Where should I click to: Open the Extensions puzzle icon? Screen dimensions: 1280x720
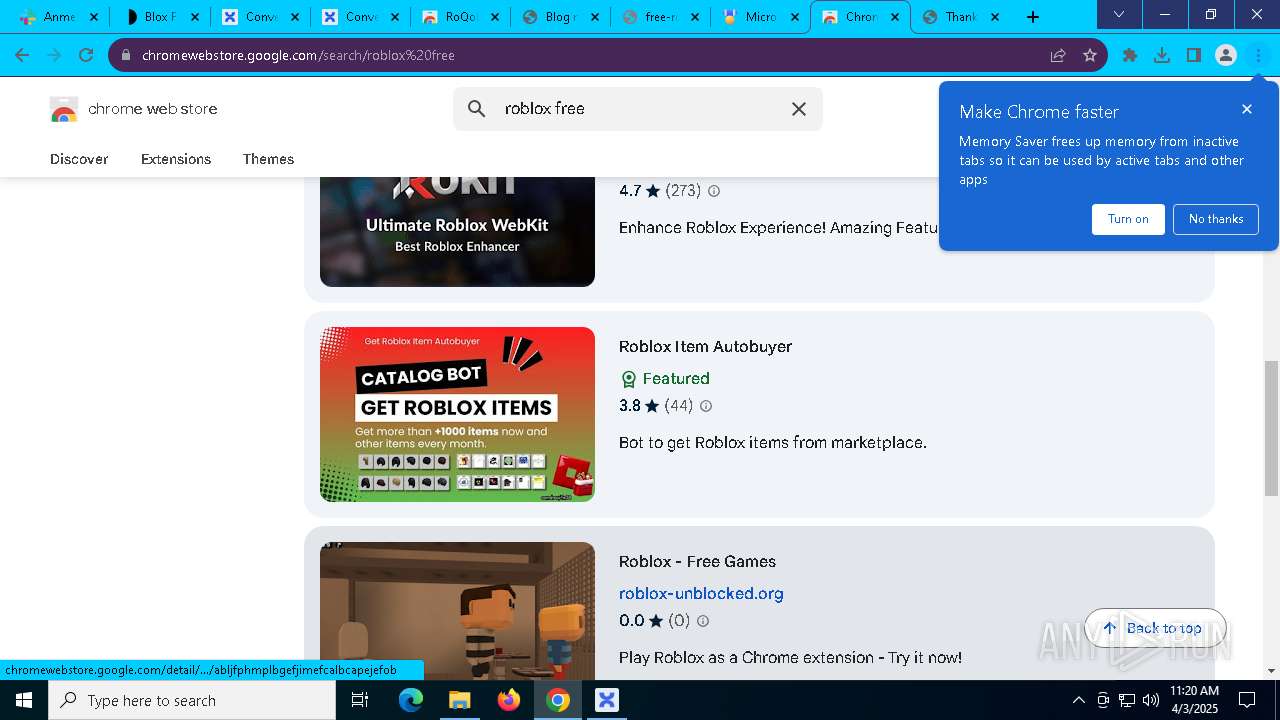[1130, 55]
